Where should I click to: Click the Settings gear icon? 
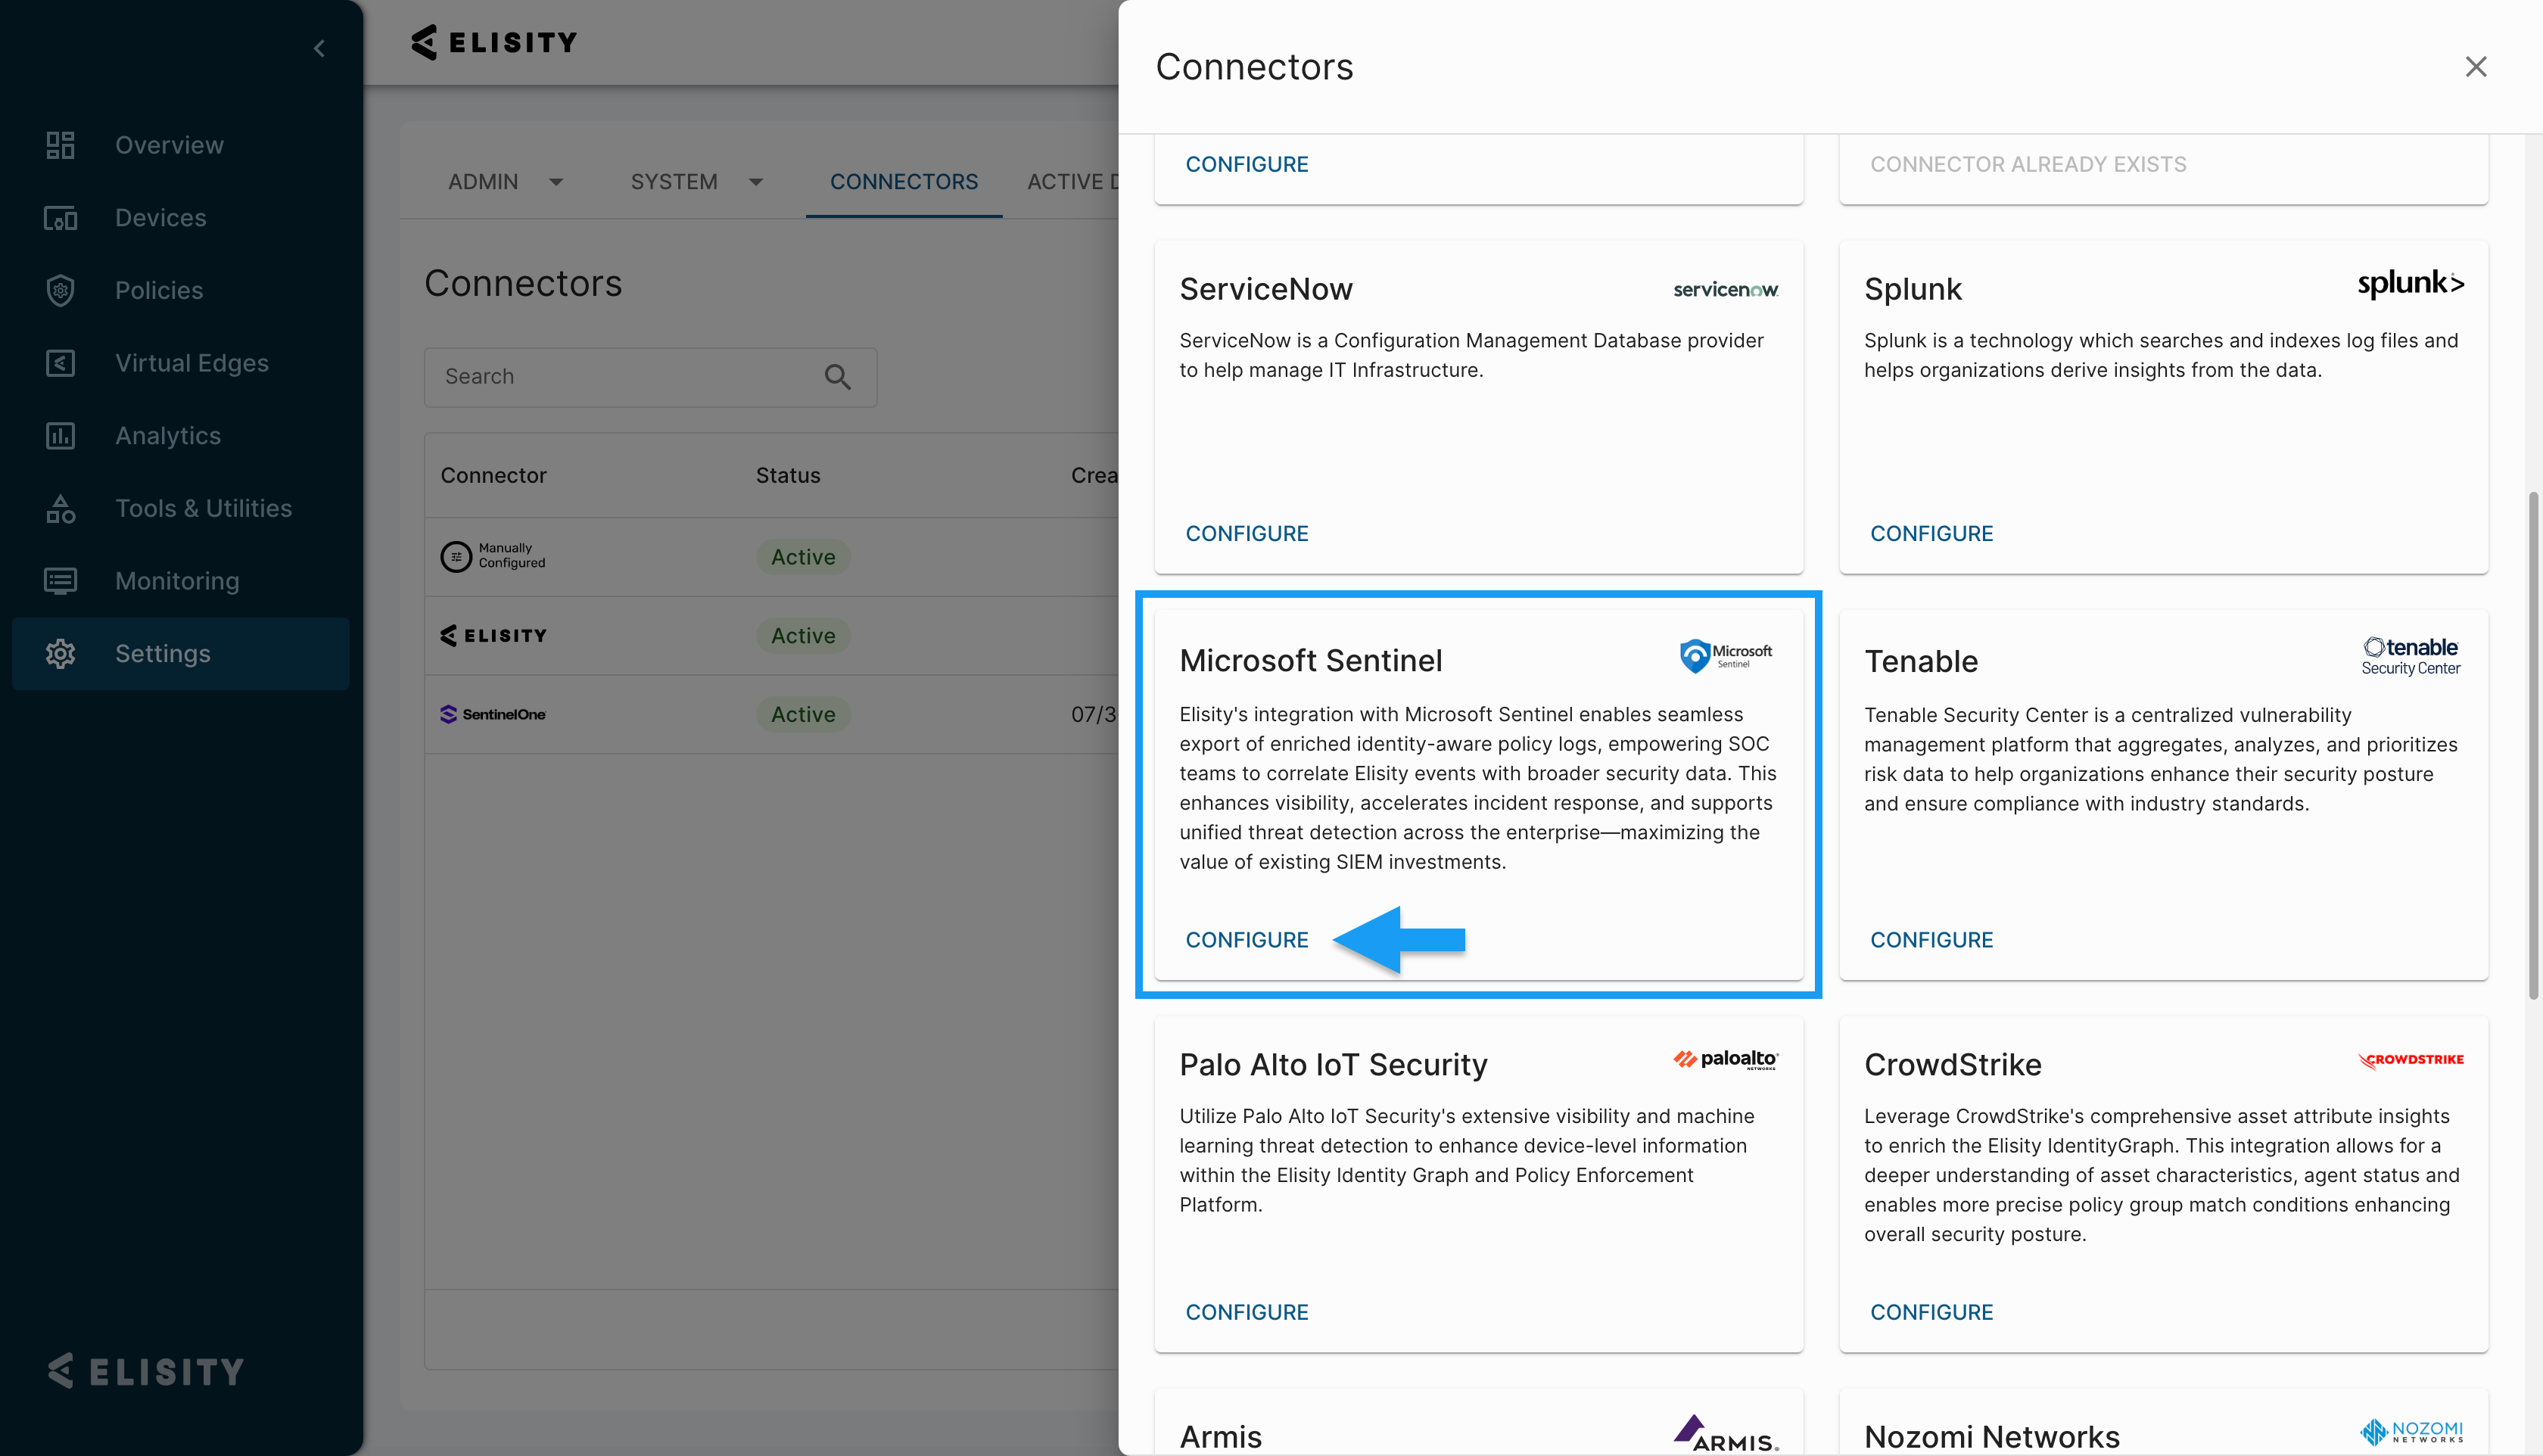(60, 654)
